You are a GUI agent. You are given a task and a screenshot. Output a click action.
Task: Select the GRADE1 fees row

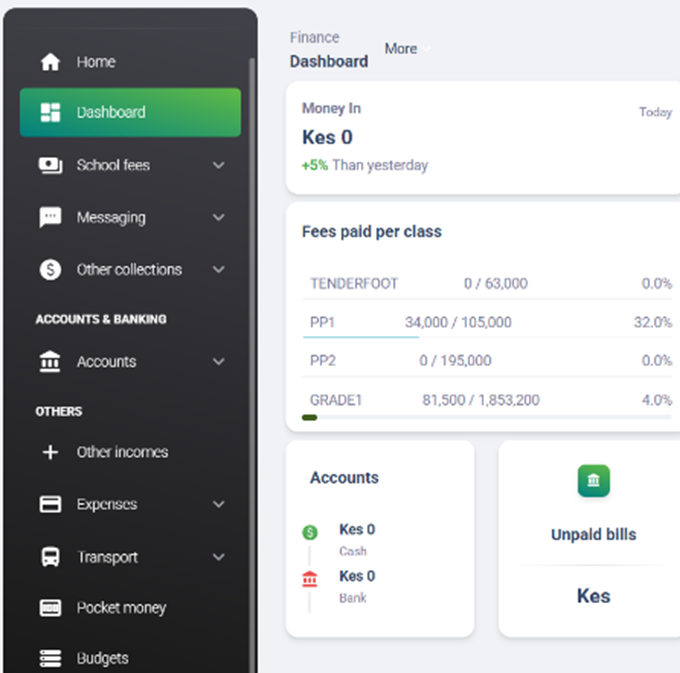coord(490,400)
